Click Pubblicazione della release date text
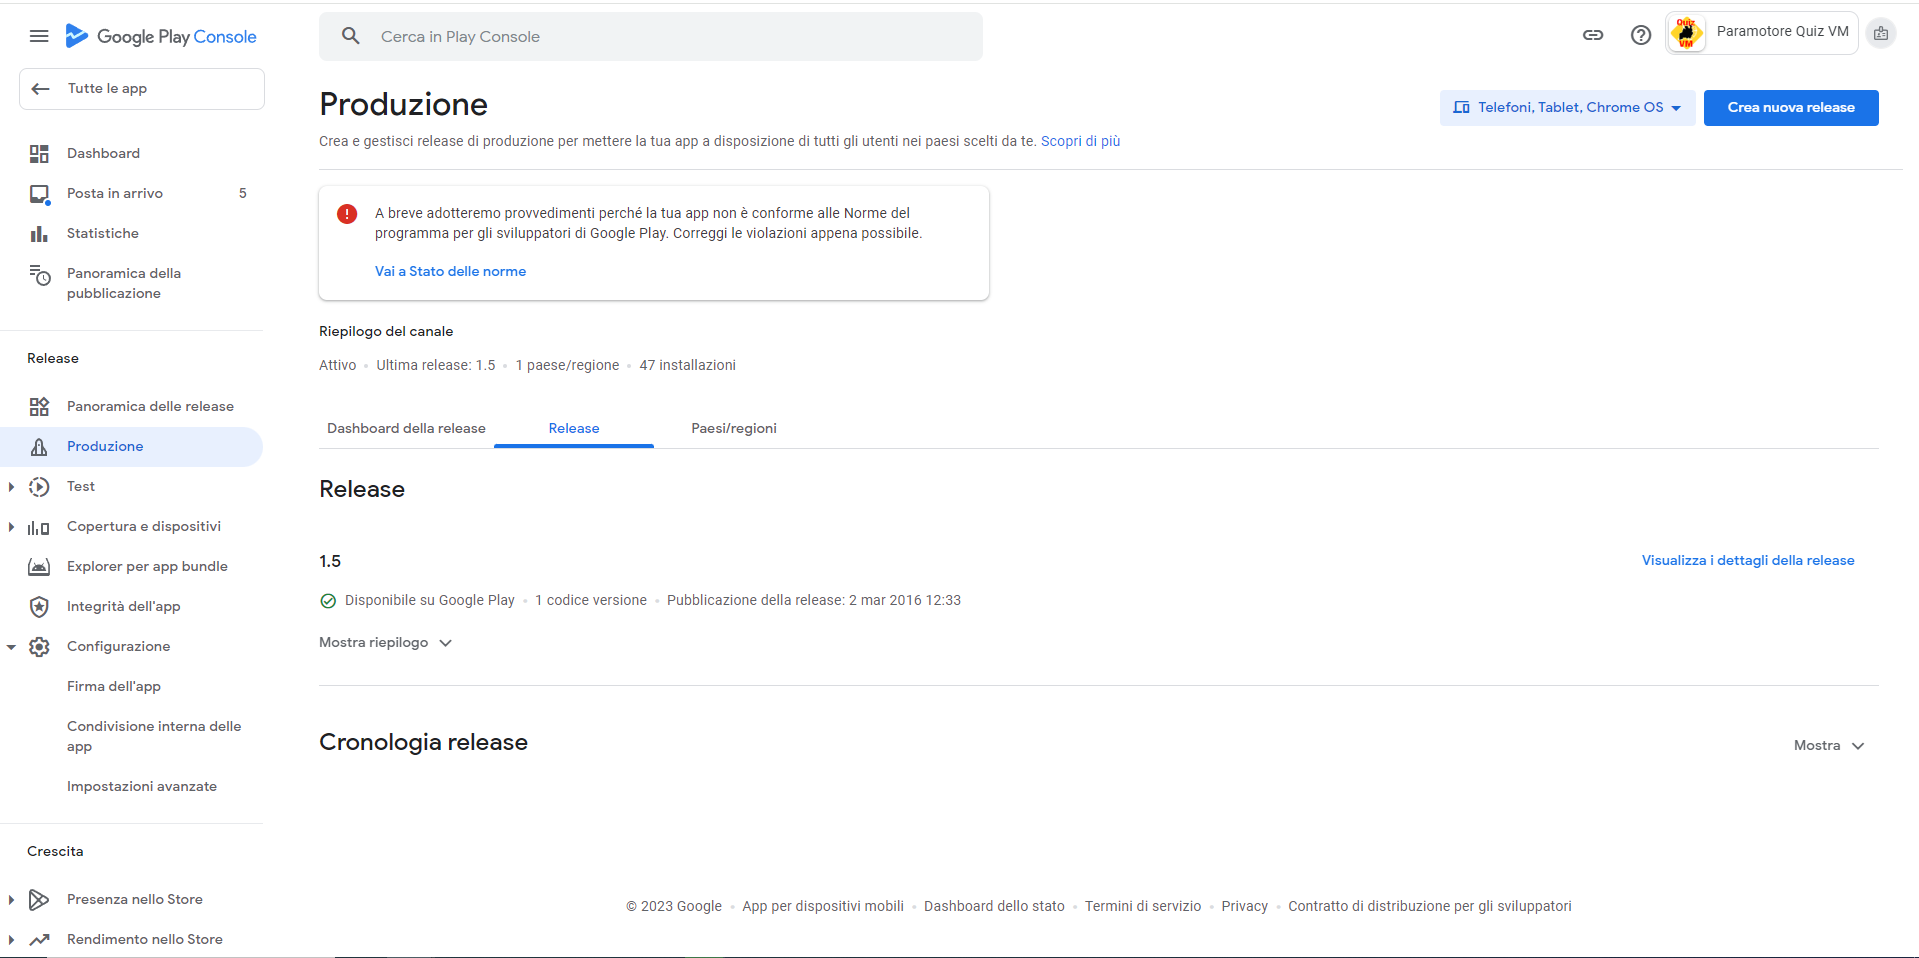The height and width of the screenshot is (958, 1919). pyautogui.click(x=814, y=601)
